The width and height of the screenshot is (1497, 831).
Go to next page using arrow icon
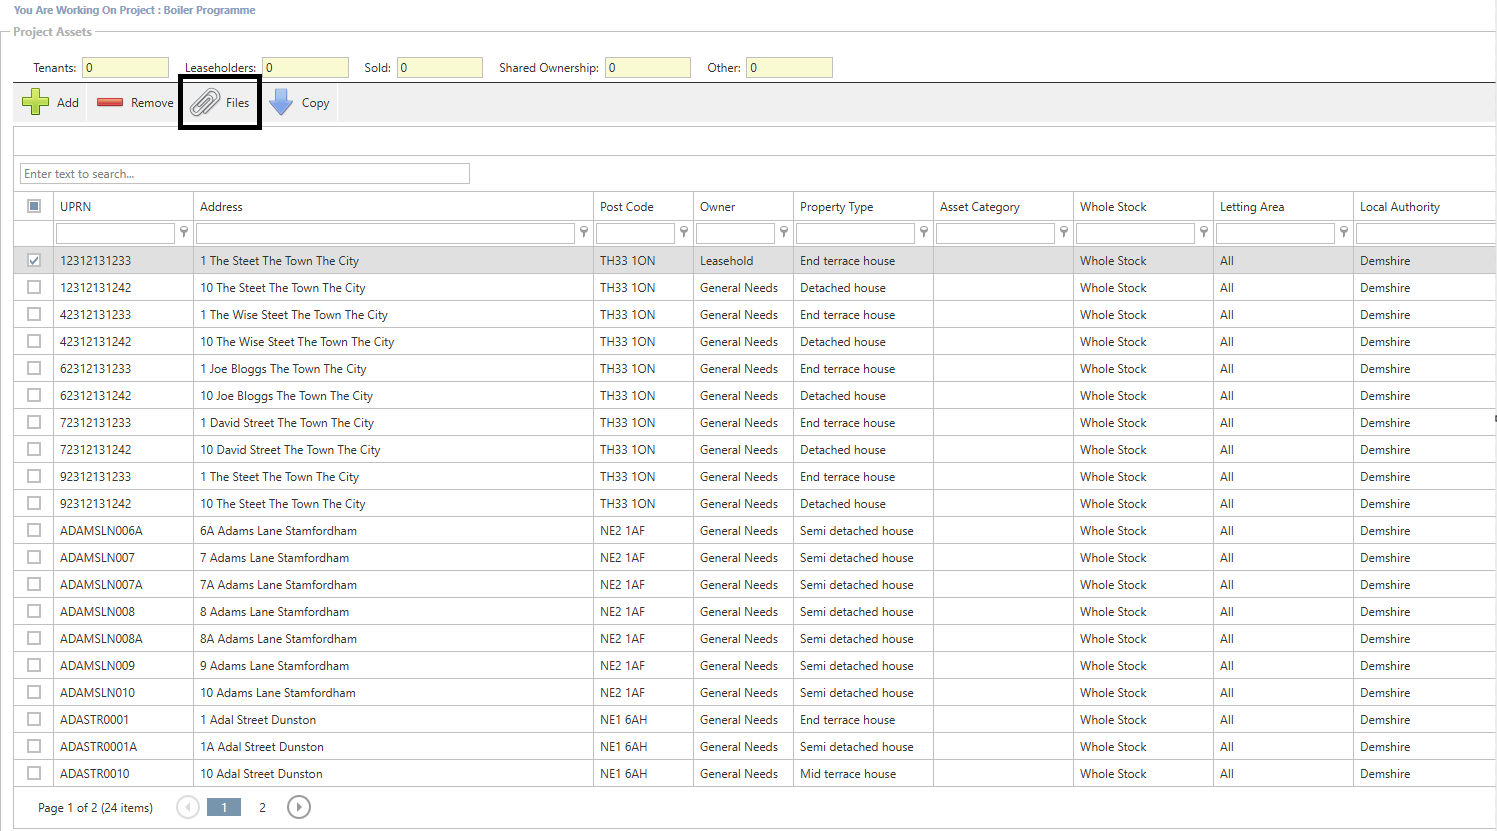(x=298, y=807)
